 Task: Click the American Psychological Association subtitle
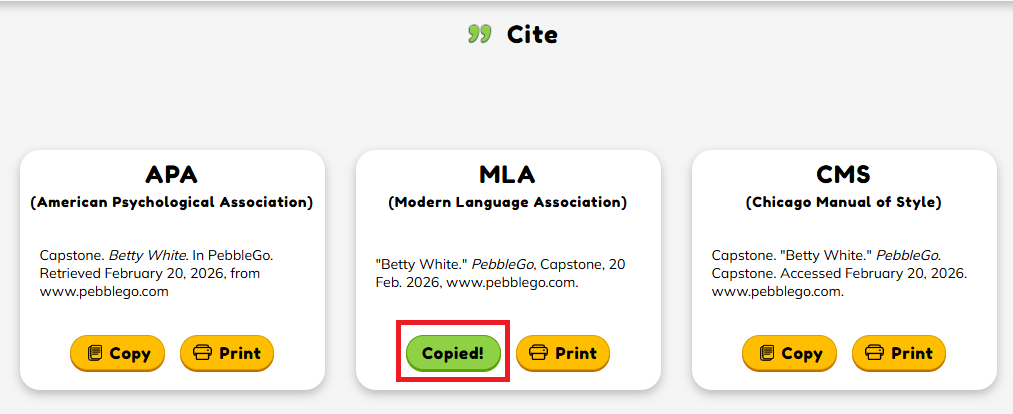[x=172, y=202]
